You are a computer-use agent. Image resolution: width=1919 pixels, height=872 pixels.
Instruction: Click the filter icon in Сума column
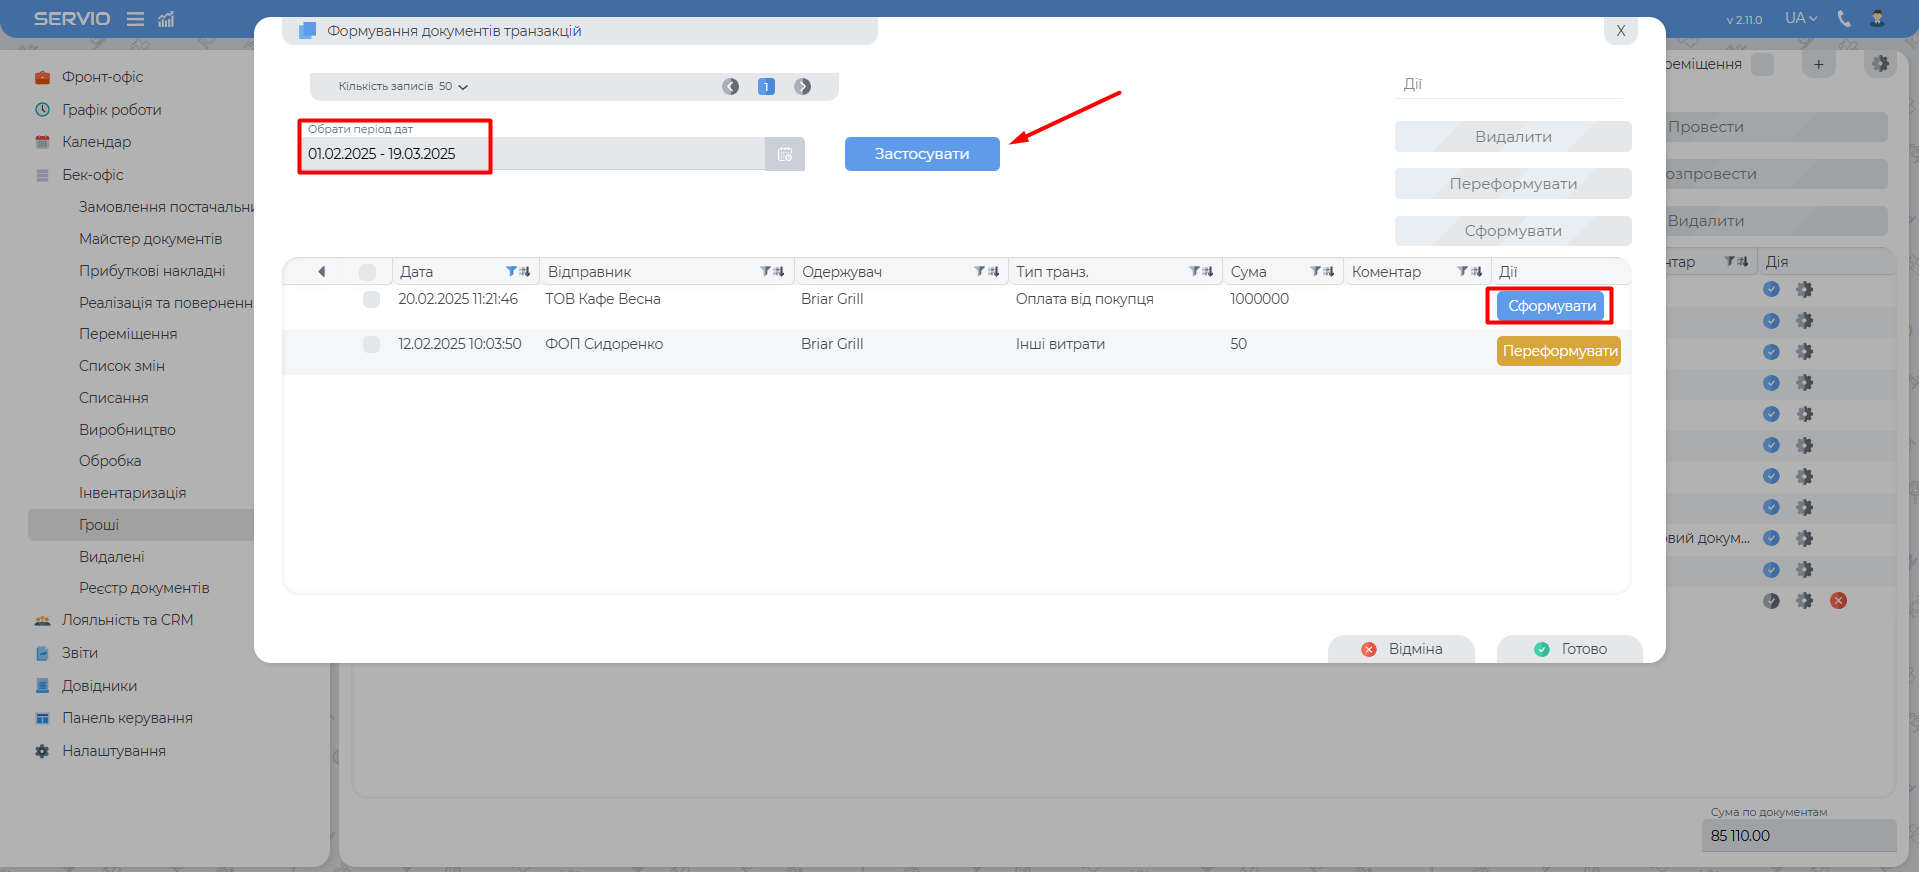click(1316, 272)
